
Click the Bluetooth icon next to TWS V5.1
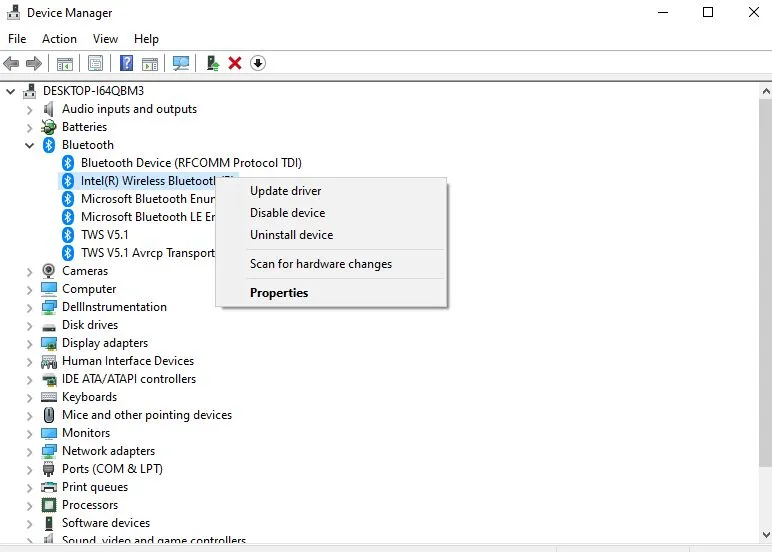(68, 235)
